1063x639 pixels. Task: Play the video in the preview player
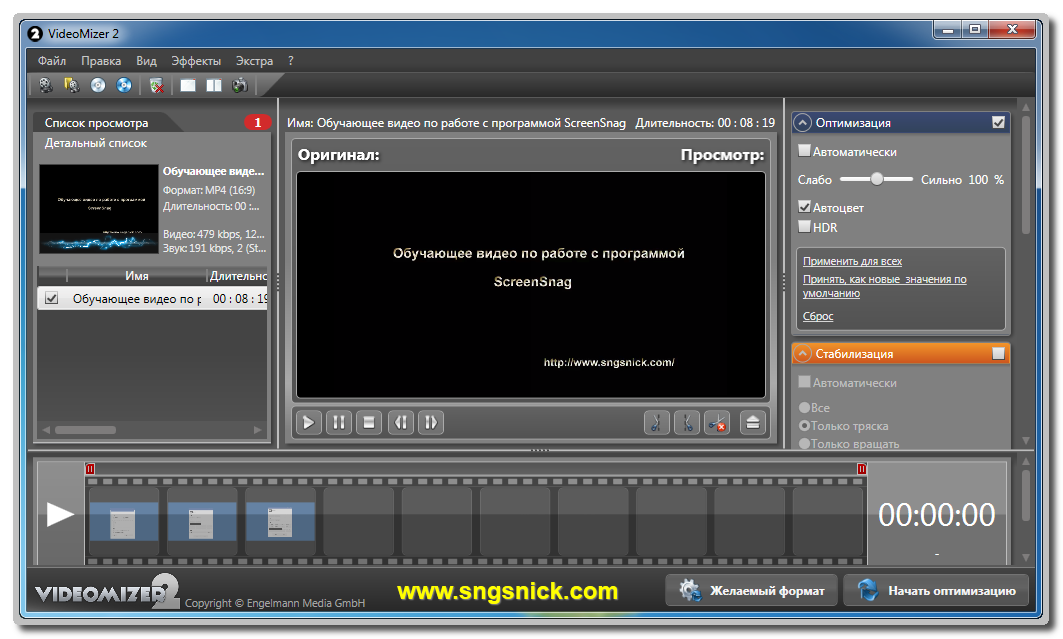[x=308, y=423]
